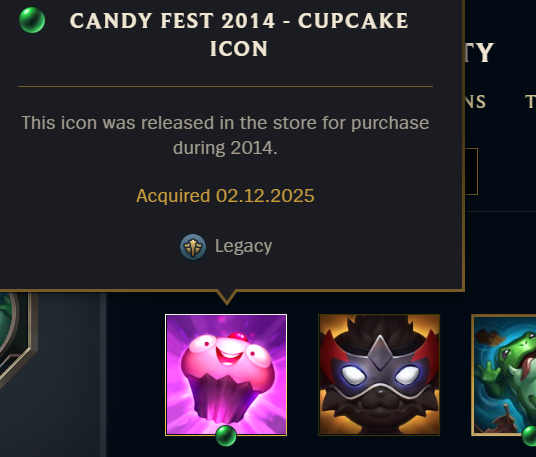Viewport: 536px width, 457px height.
Task: Click the cut-off "TY" page heading
Action: coord(479,53)
